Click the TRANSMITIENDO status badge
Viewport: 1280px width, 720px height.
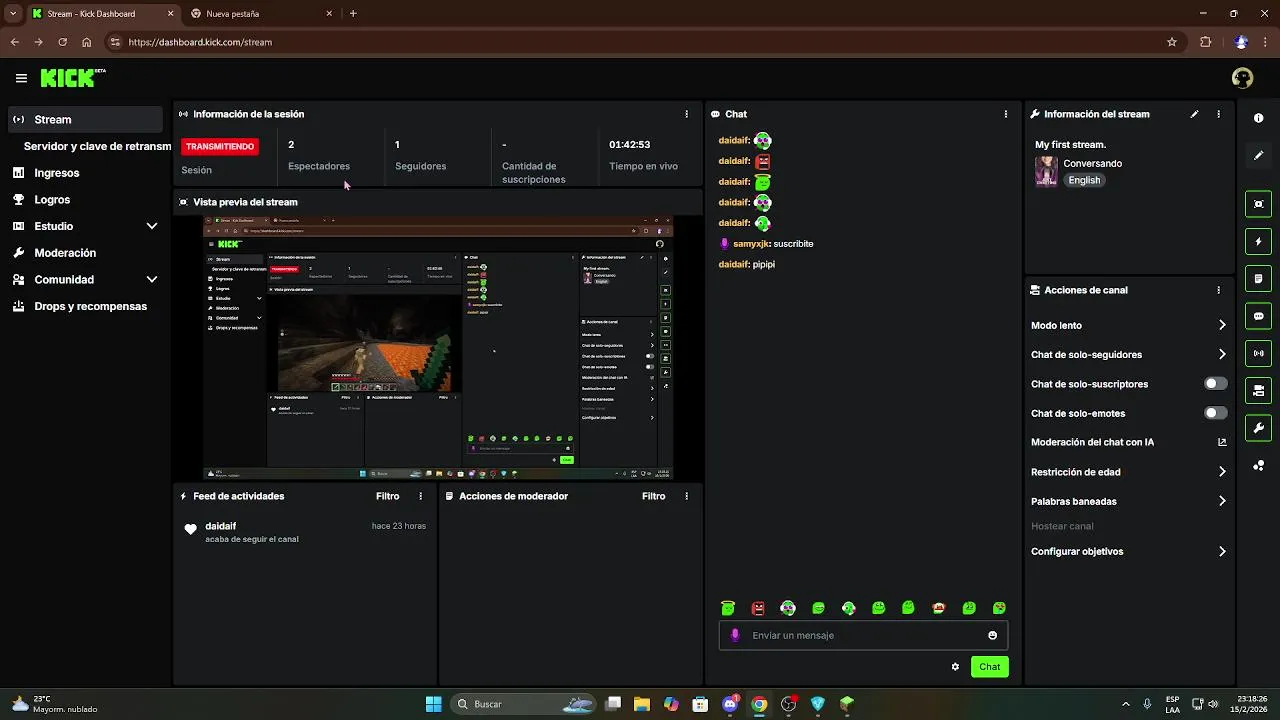pyautogui.click(x=220, y=146)
